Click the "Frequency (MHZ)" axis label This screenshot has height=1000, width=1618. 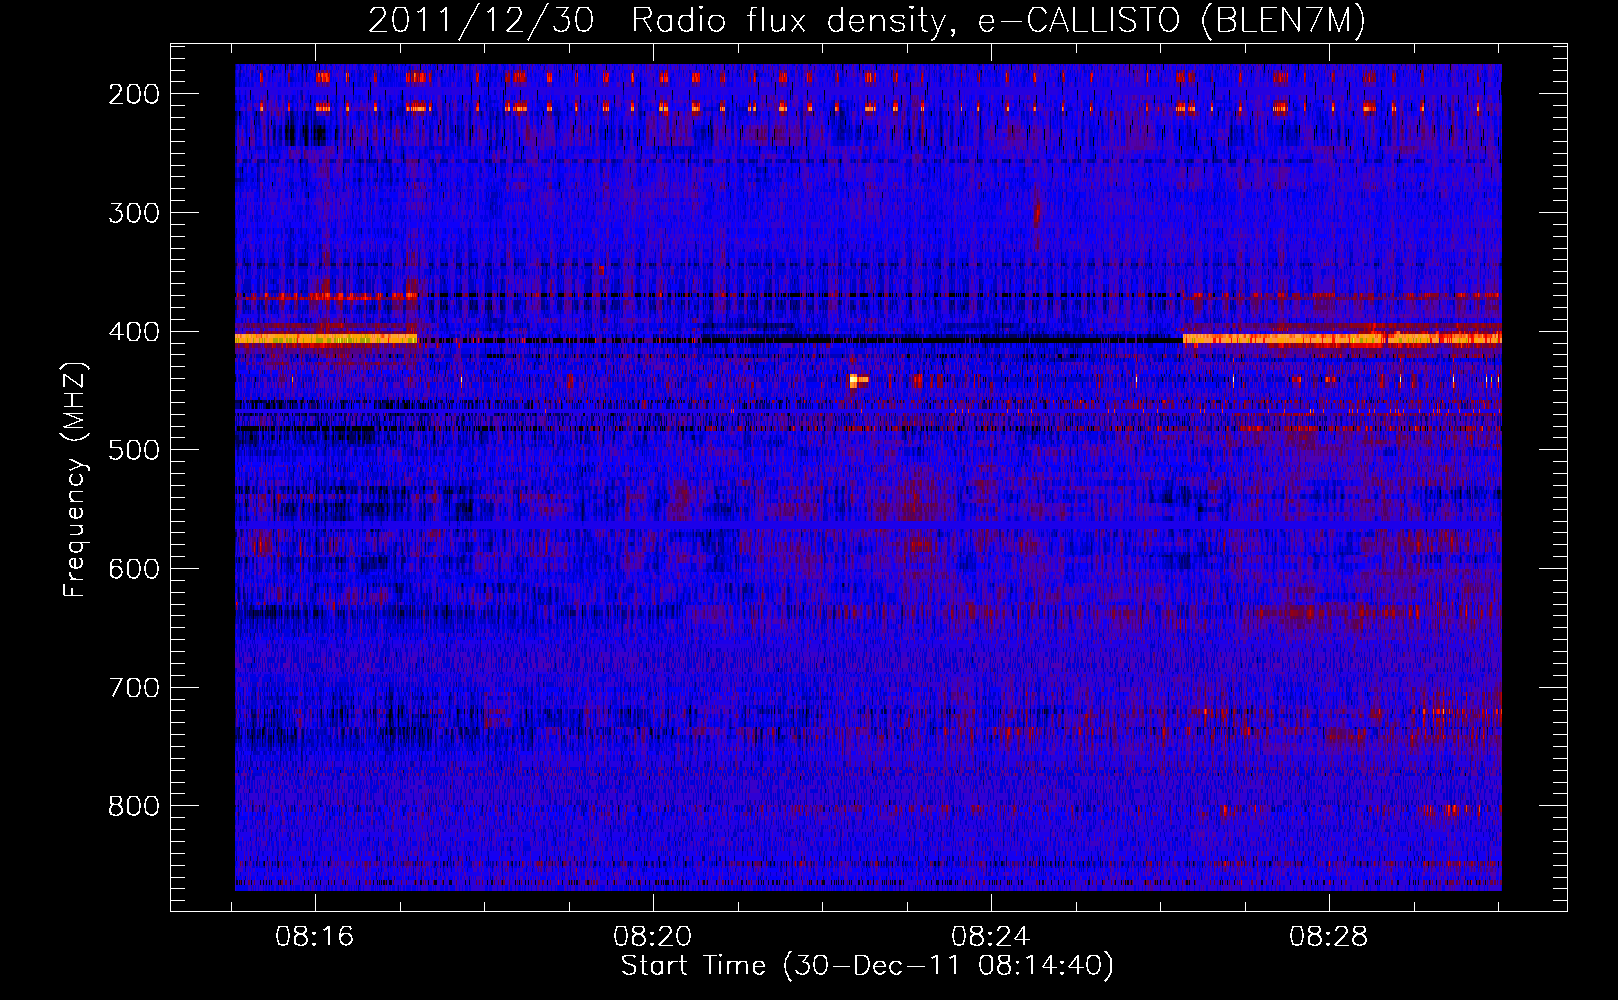pos(75,479)
